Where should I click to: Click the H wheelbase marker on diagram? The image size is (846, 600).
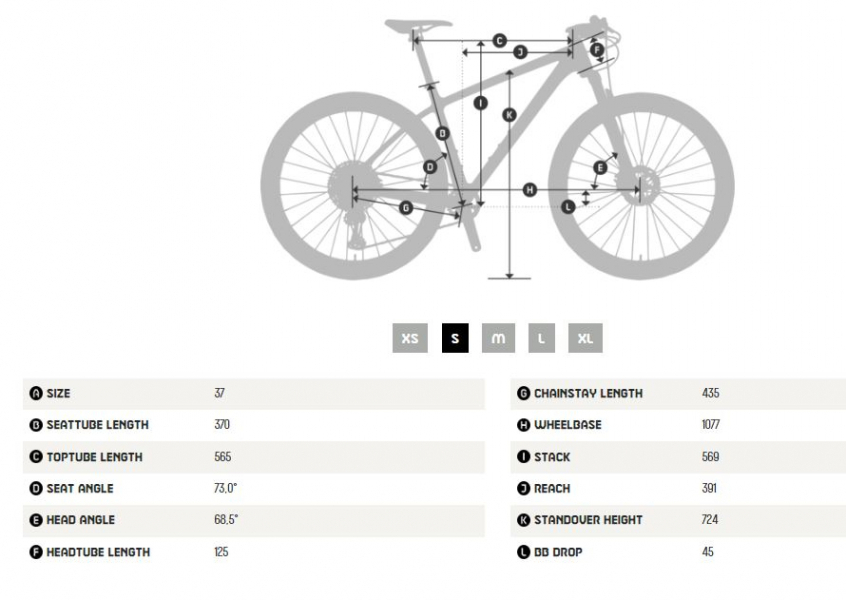[530, 190]
